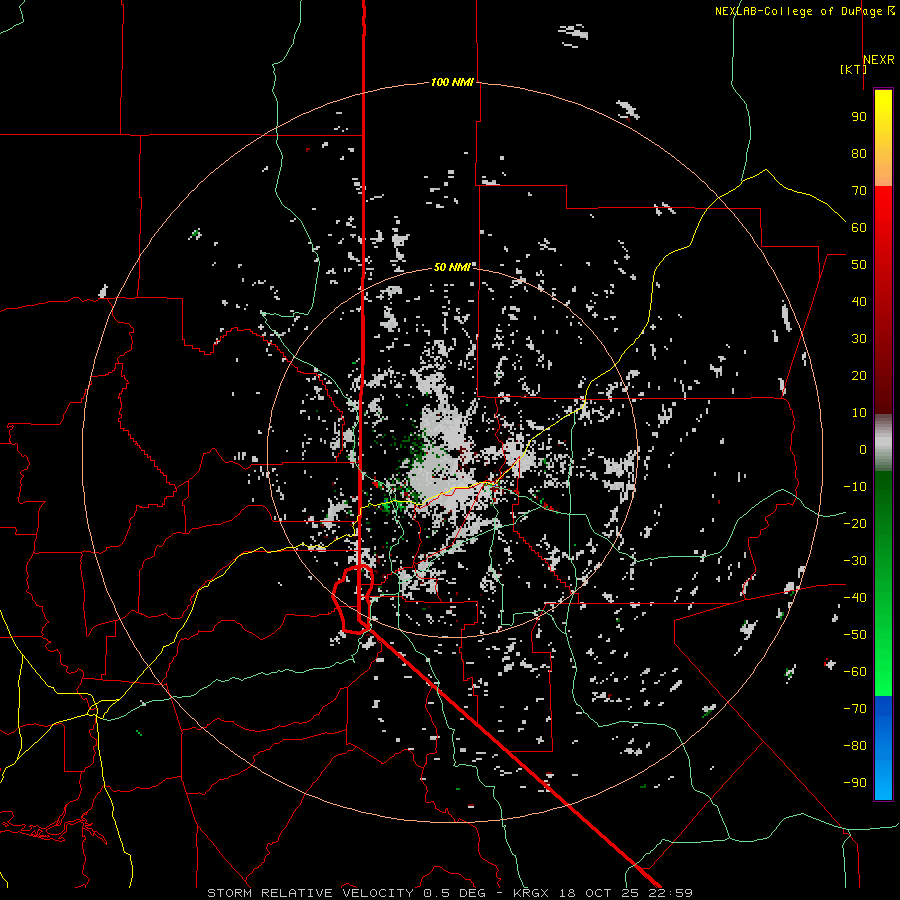900x900 pixels.
Task: Click the '100 NMI' range ring label
Action: [x=452, y=83]
